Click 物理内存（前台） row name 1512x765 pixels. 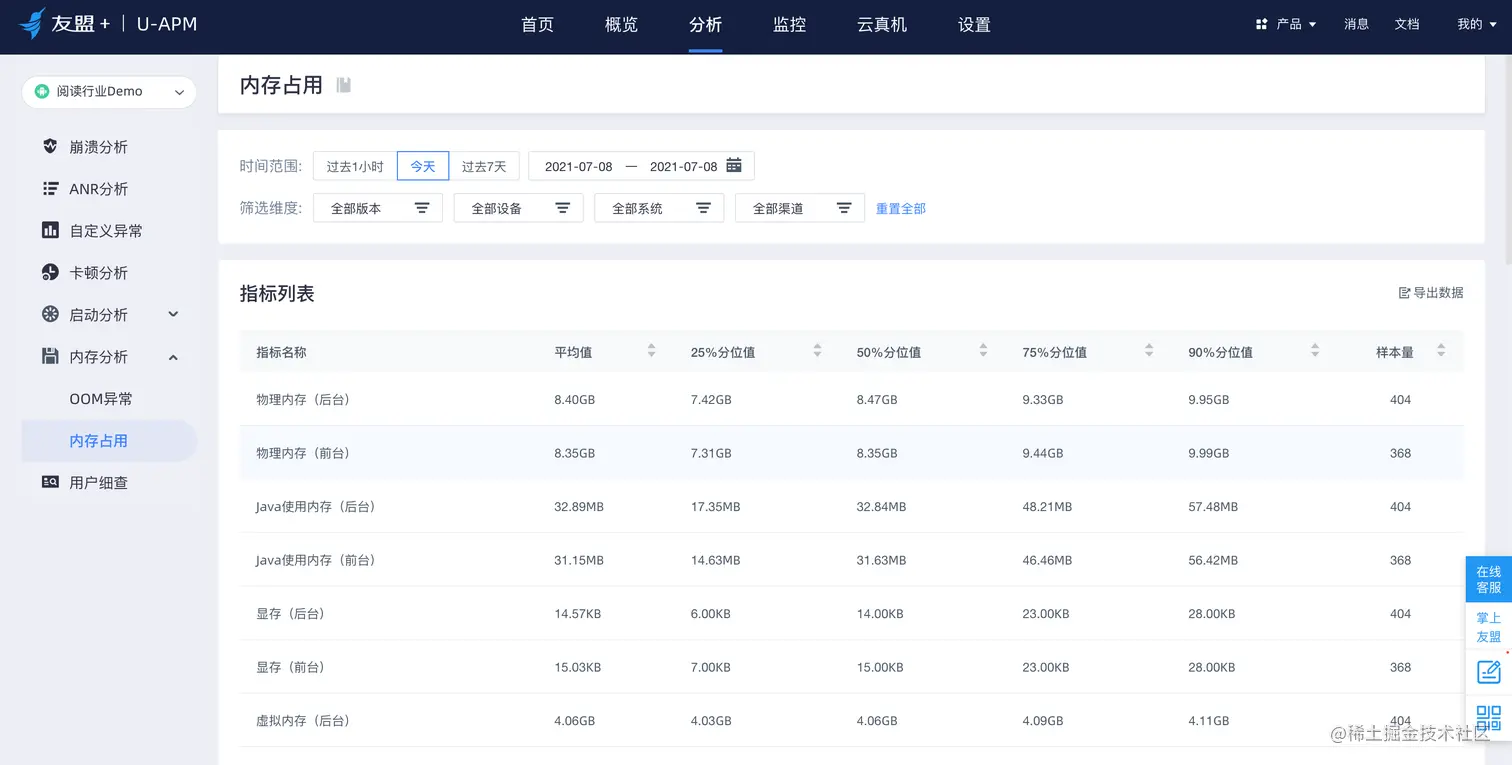coord(304,453)
